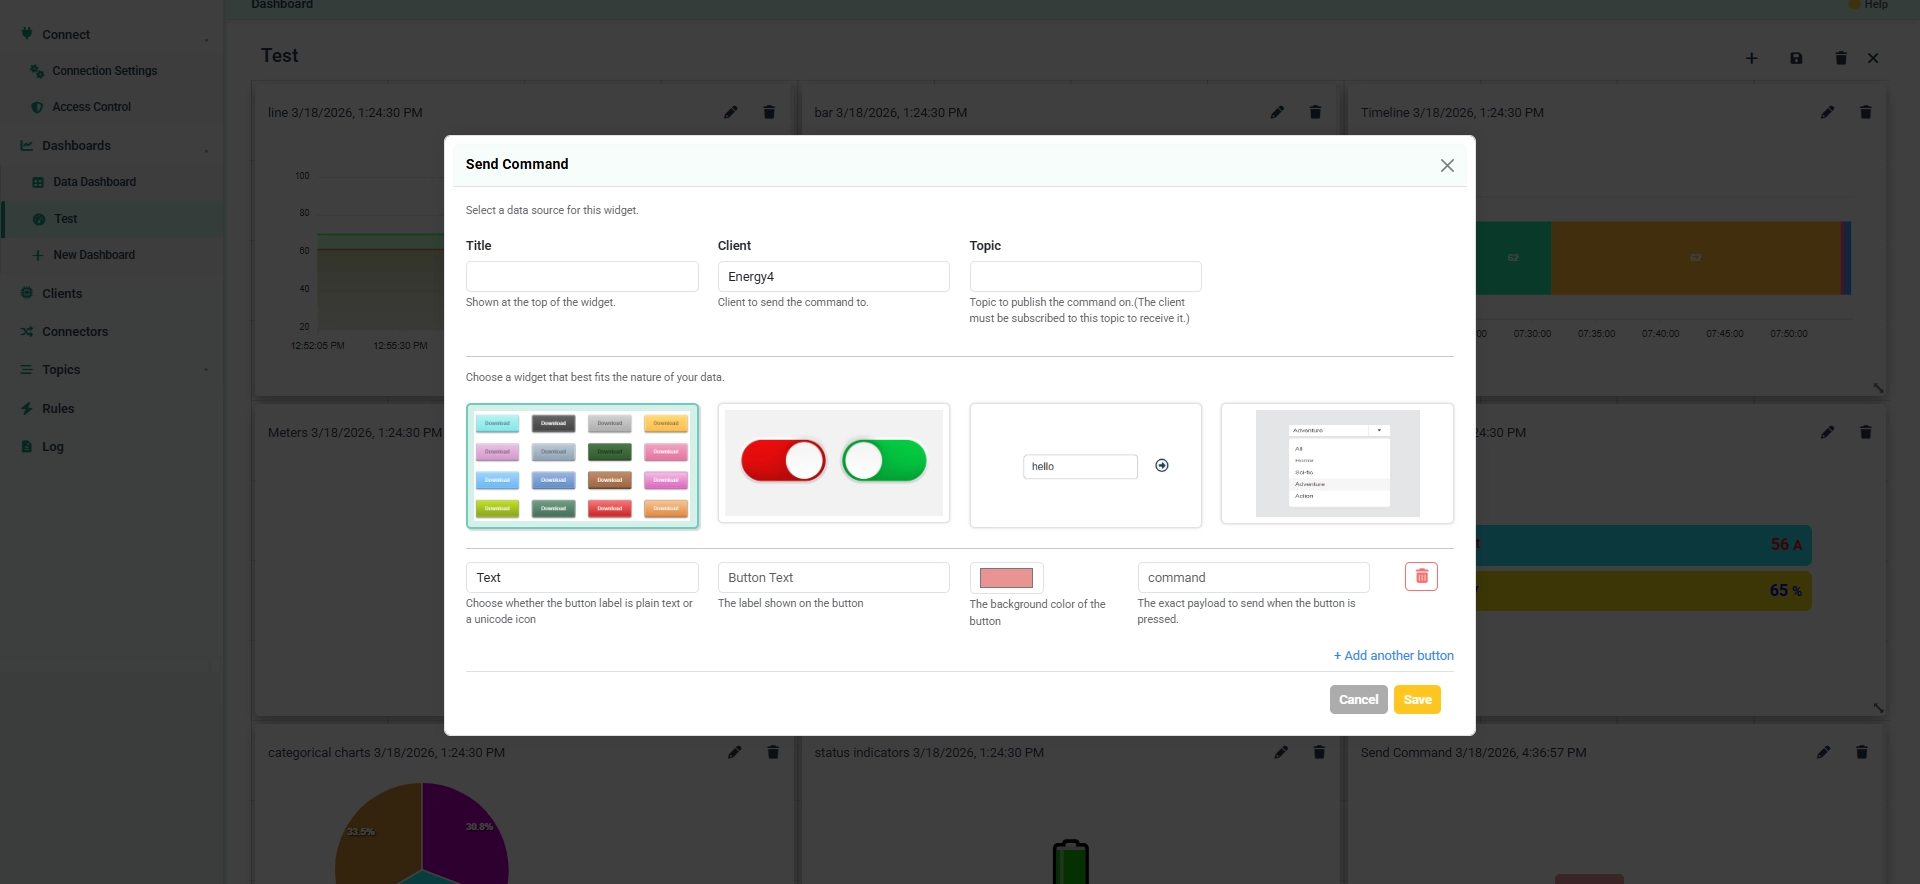This screenshot has height=884, width=1920.
Task: Edit the bar widget with pencil icon
Action: [x=1277, y=112]
